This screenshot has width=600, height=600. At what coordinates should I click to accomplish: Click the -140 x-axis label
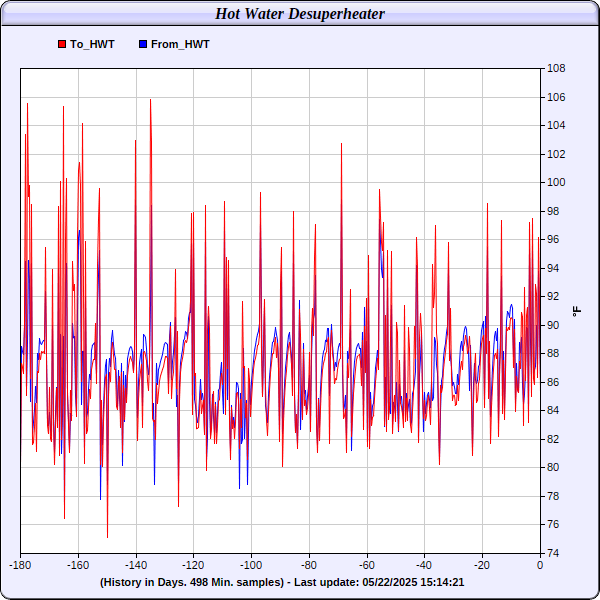coord(136,565)
